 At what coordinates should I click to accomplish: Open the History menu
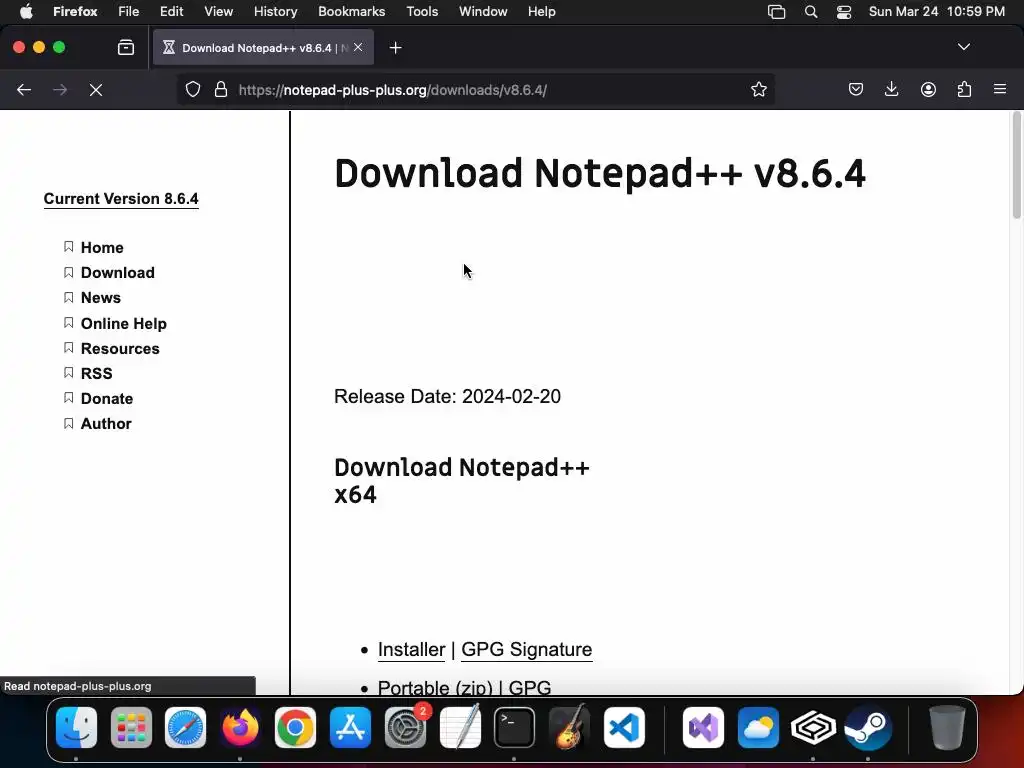[275, 12]
